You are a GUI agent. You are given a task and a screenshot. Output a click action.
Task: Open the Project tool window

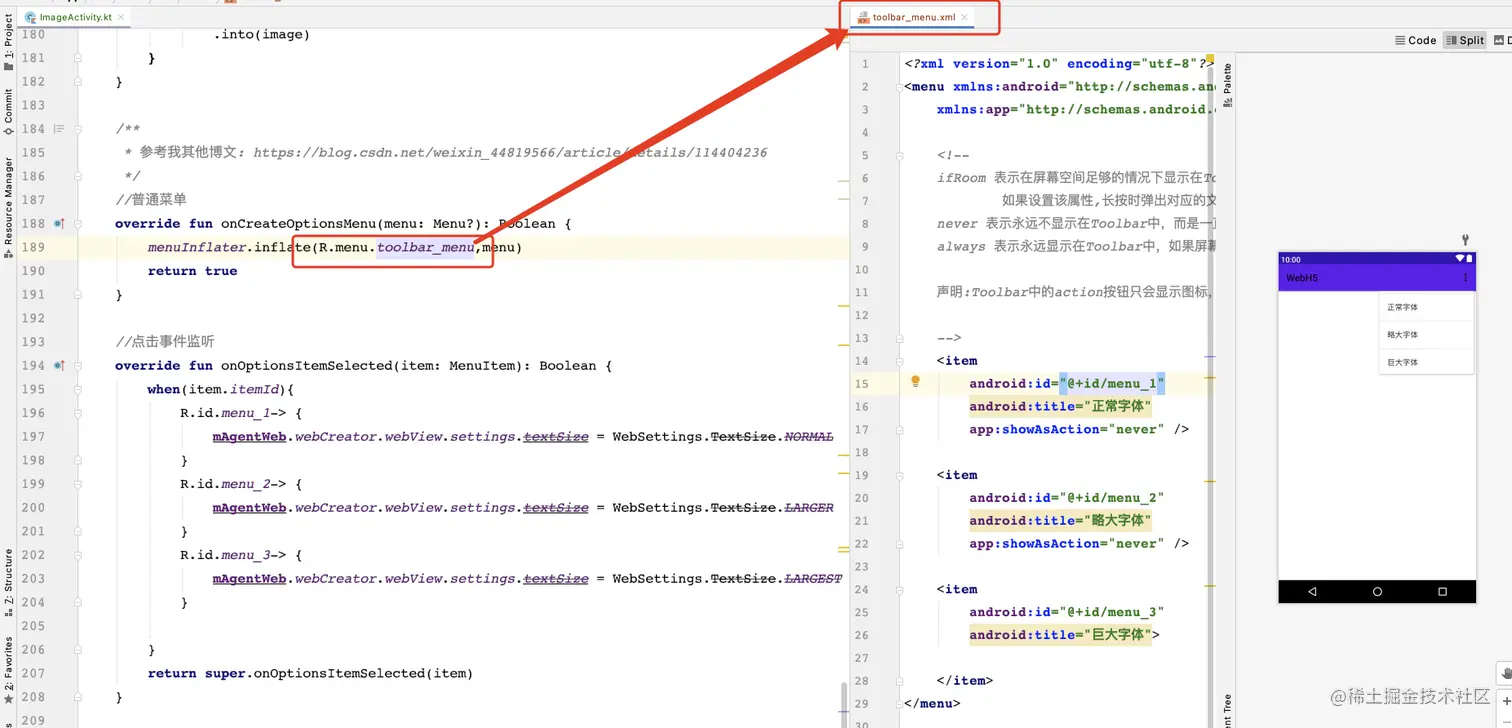[x=9, y=44]
